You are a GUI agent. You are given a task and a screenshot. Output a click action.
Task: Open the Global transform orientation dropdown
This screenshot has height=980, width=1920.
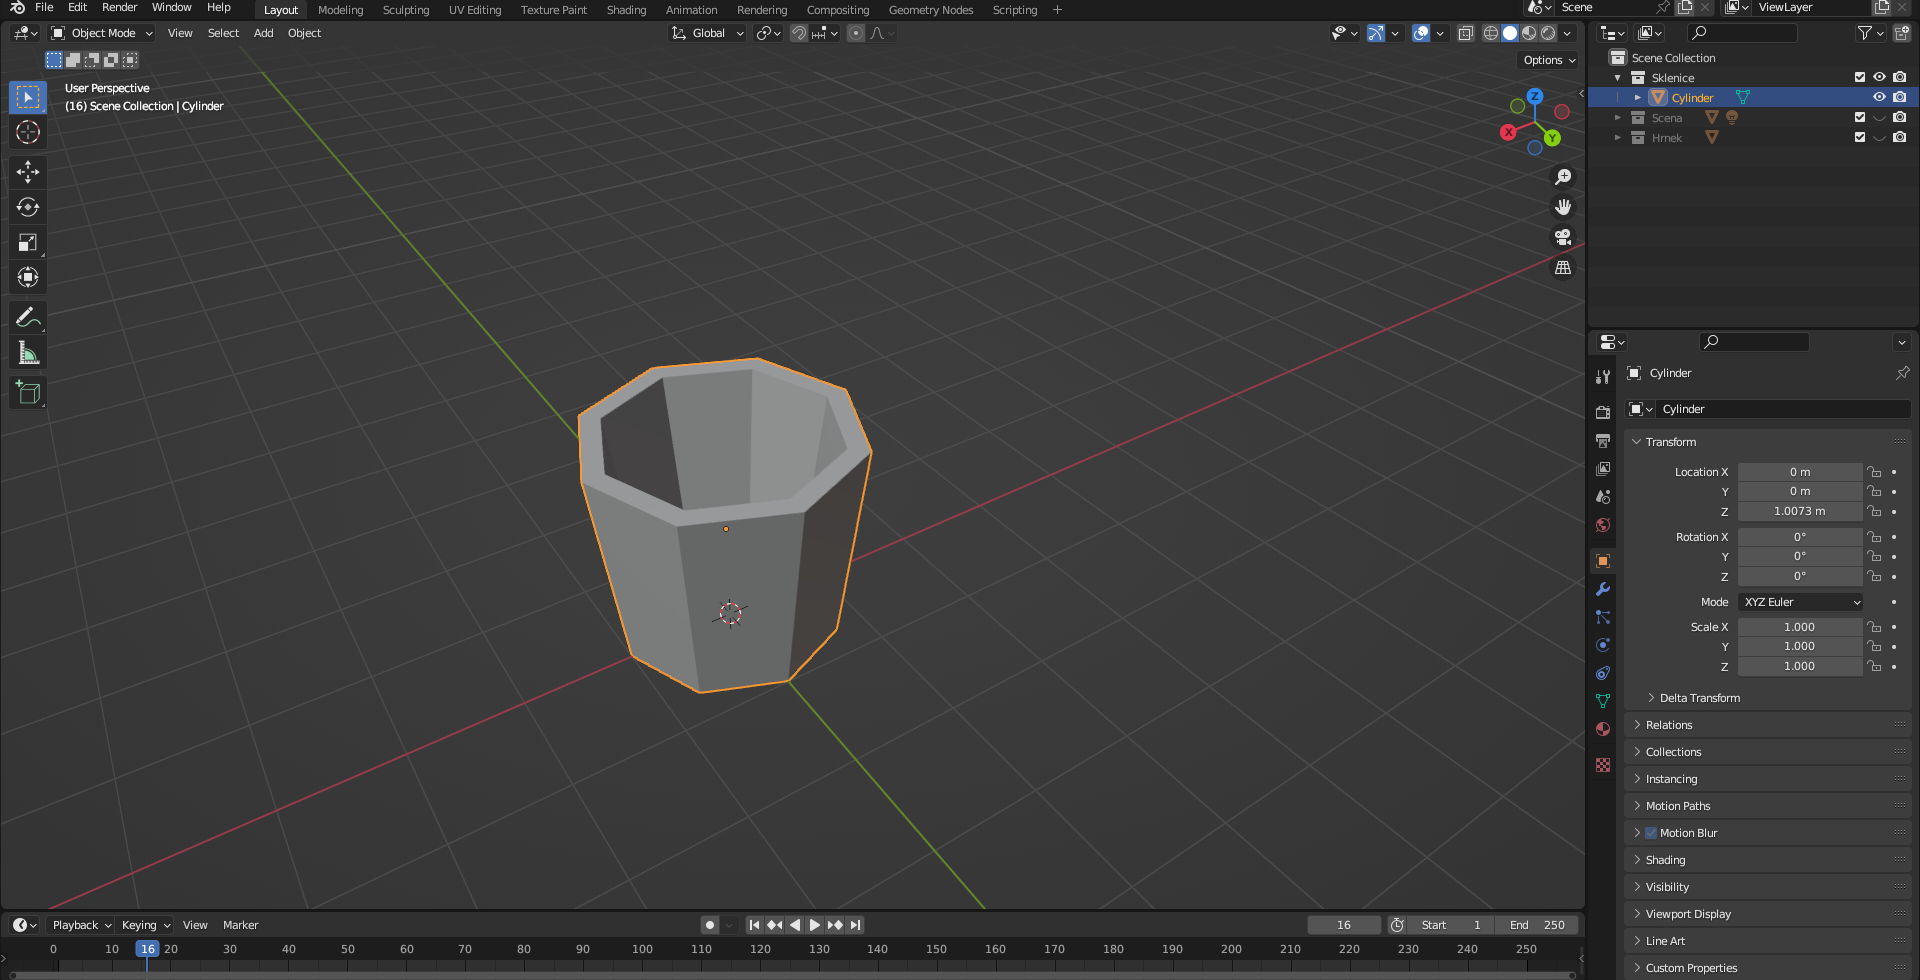[x=708, y=33]
